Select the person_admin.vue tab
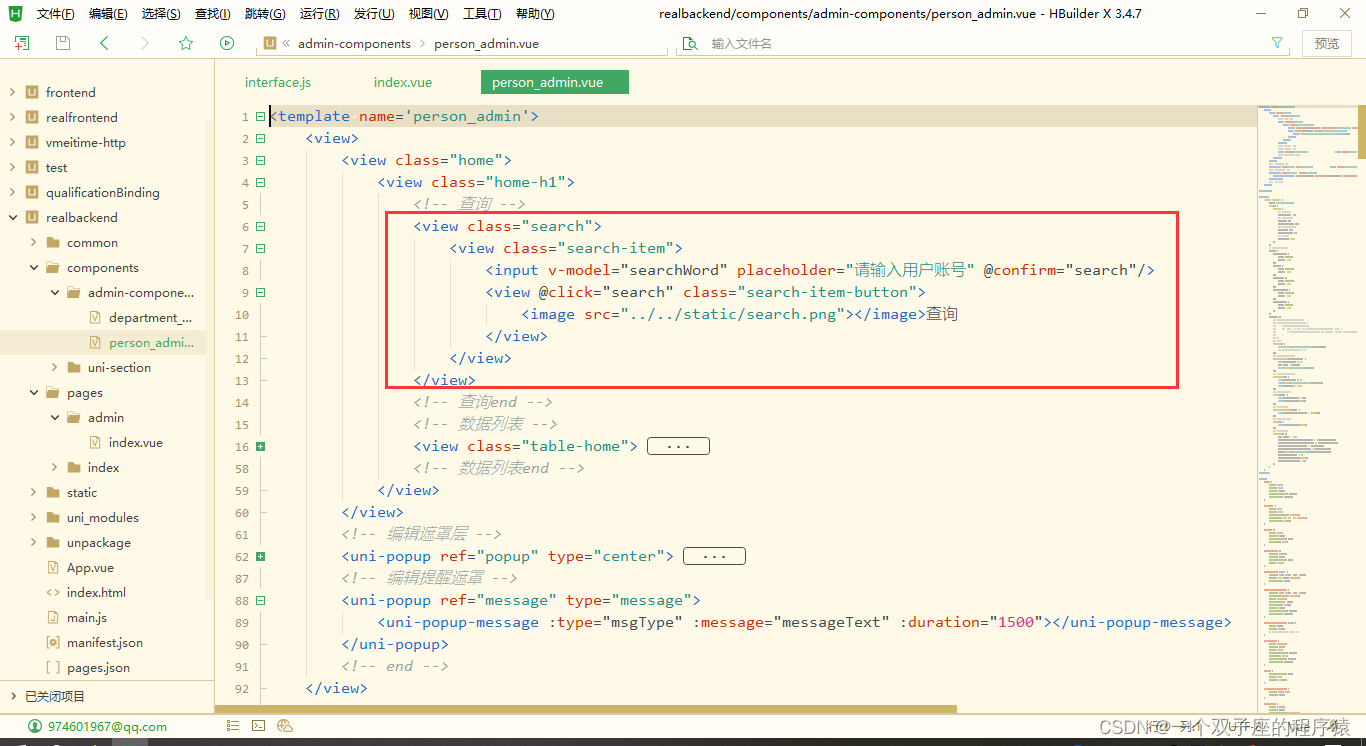This screenshot has width=1366, height=746. [x=554, y=82]
